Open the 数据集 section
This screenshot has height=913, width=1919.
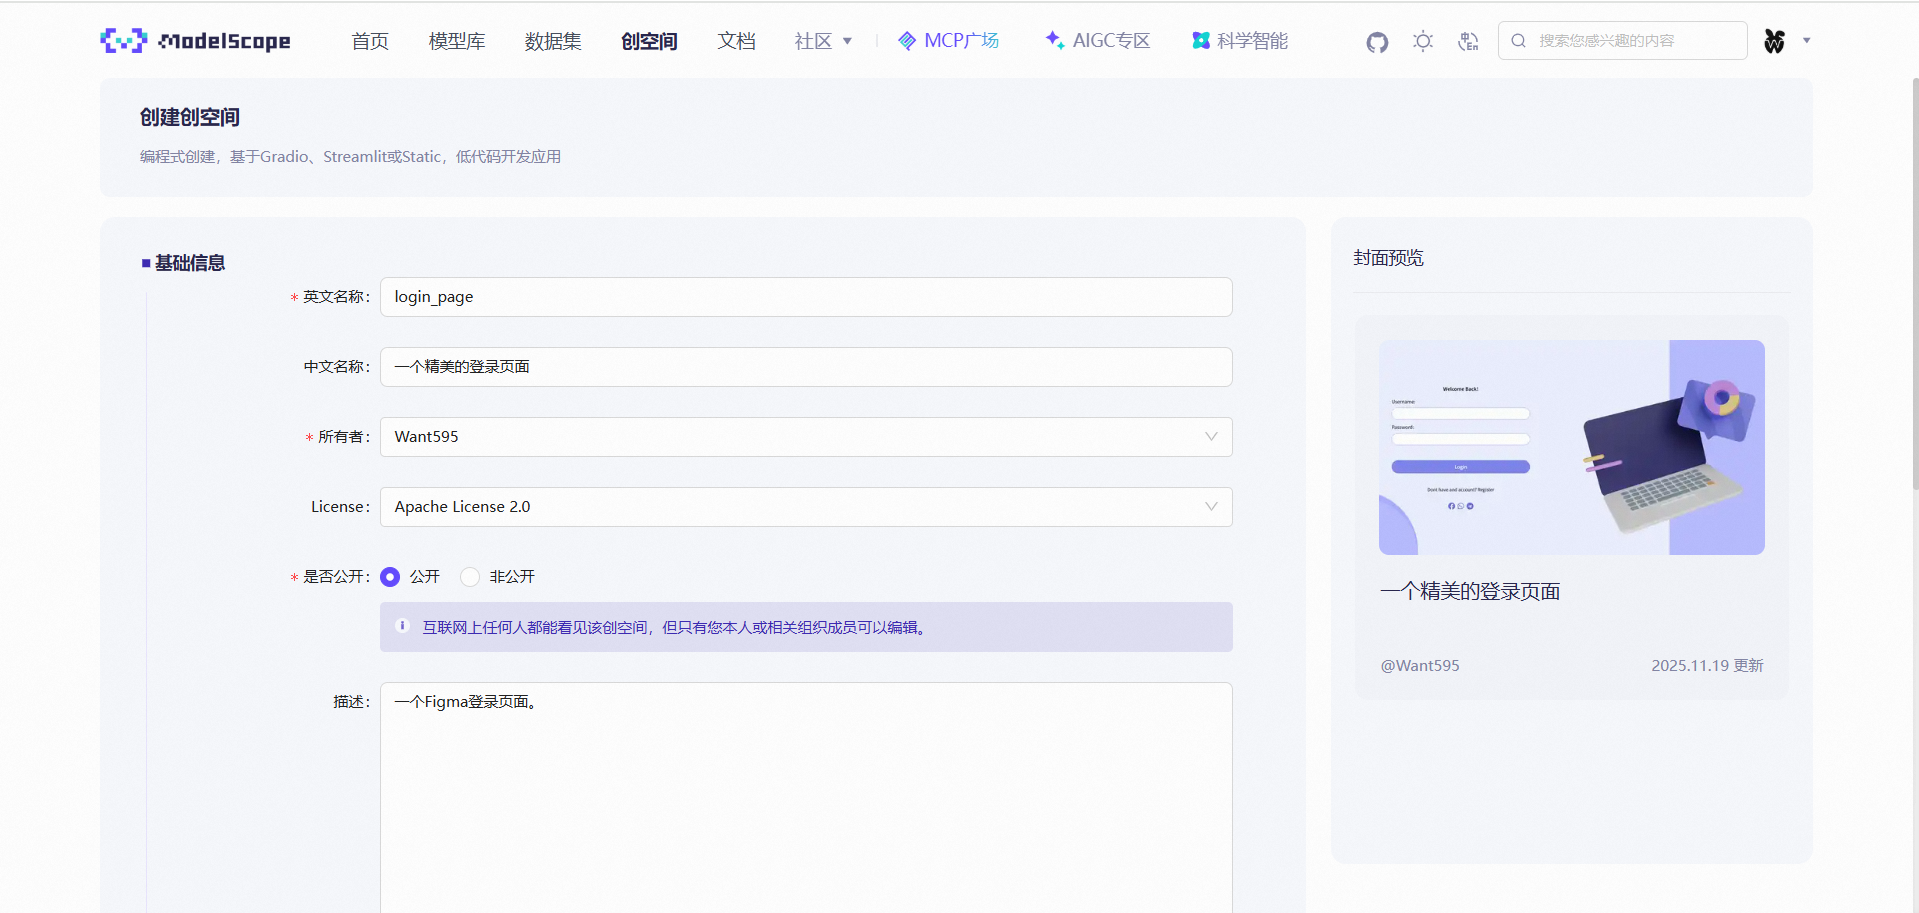[552, 41]
